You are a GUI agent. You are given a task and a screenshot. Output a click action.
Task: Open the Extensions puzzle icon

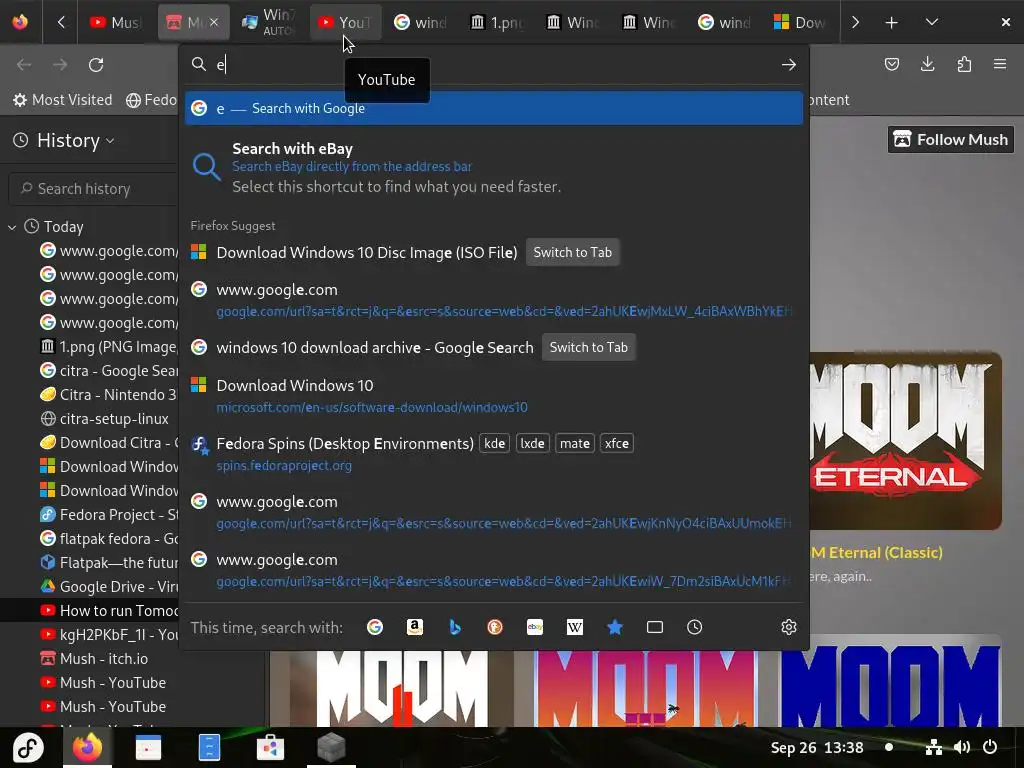(x=964, y=64)
